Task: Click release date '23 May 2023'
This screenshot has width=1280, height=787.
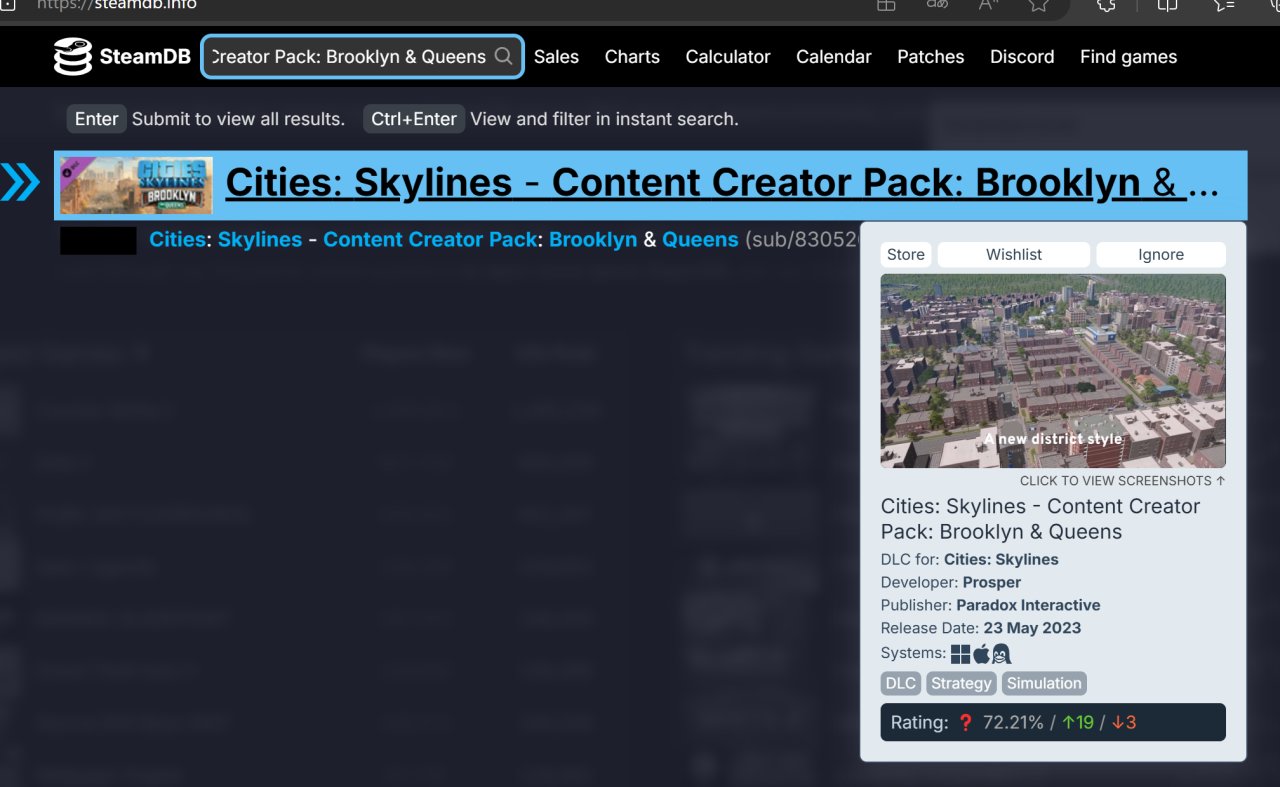Action: (x=1032, y=629)
